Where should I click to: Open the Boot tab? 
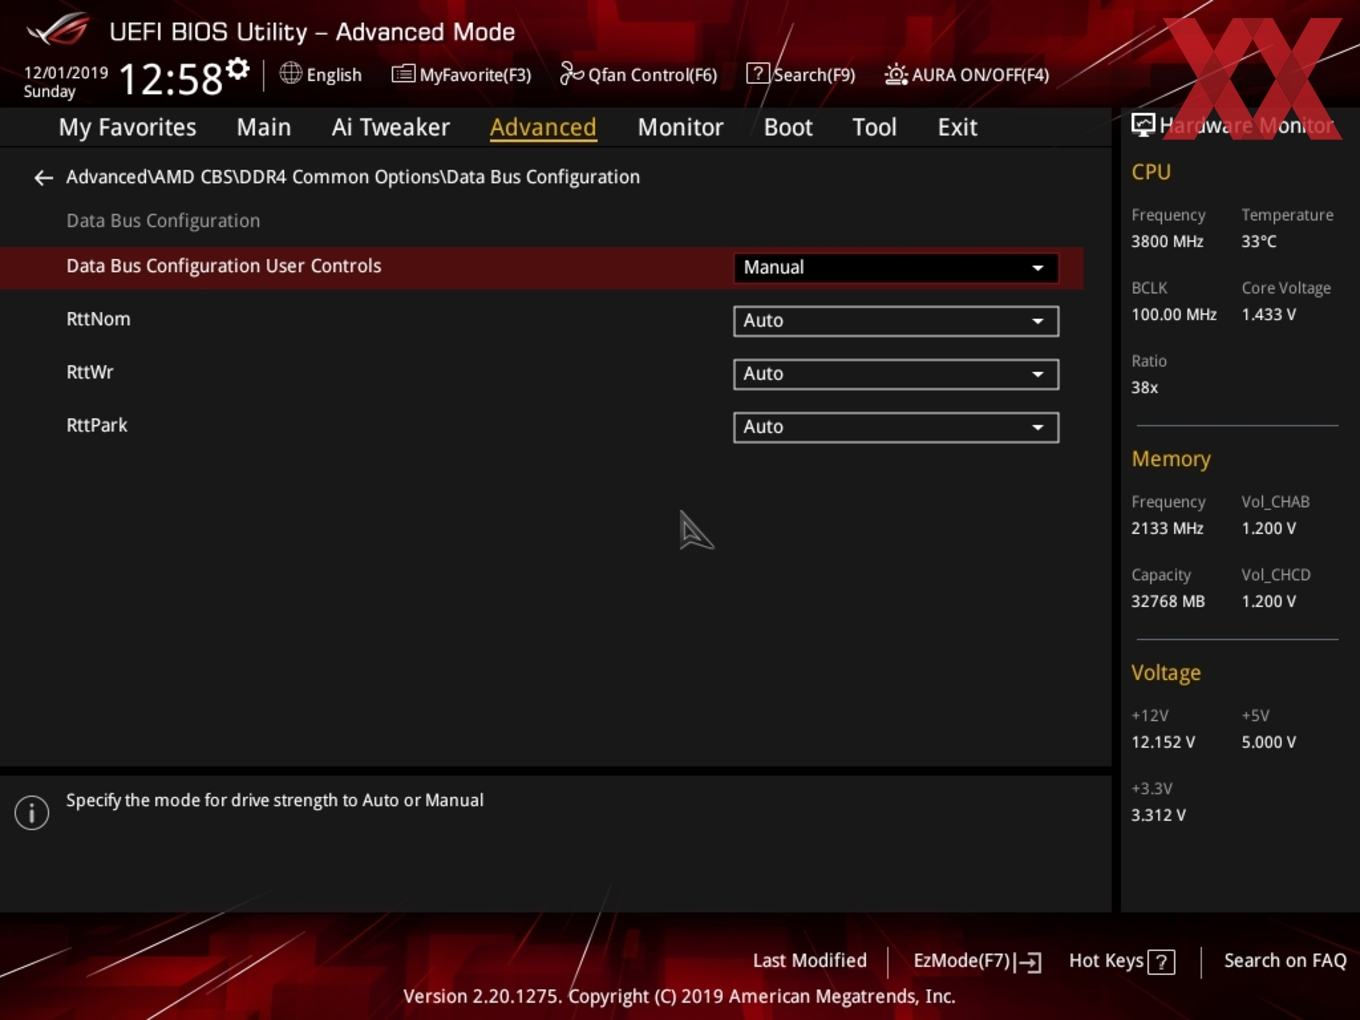[788, 127]
